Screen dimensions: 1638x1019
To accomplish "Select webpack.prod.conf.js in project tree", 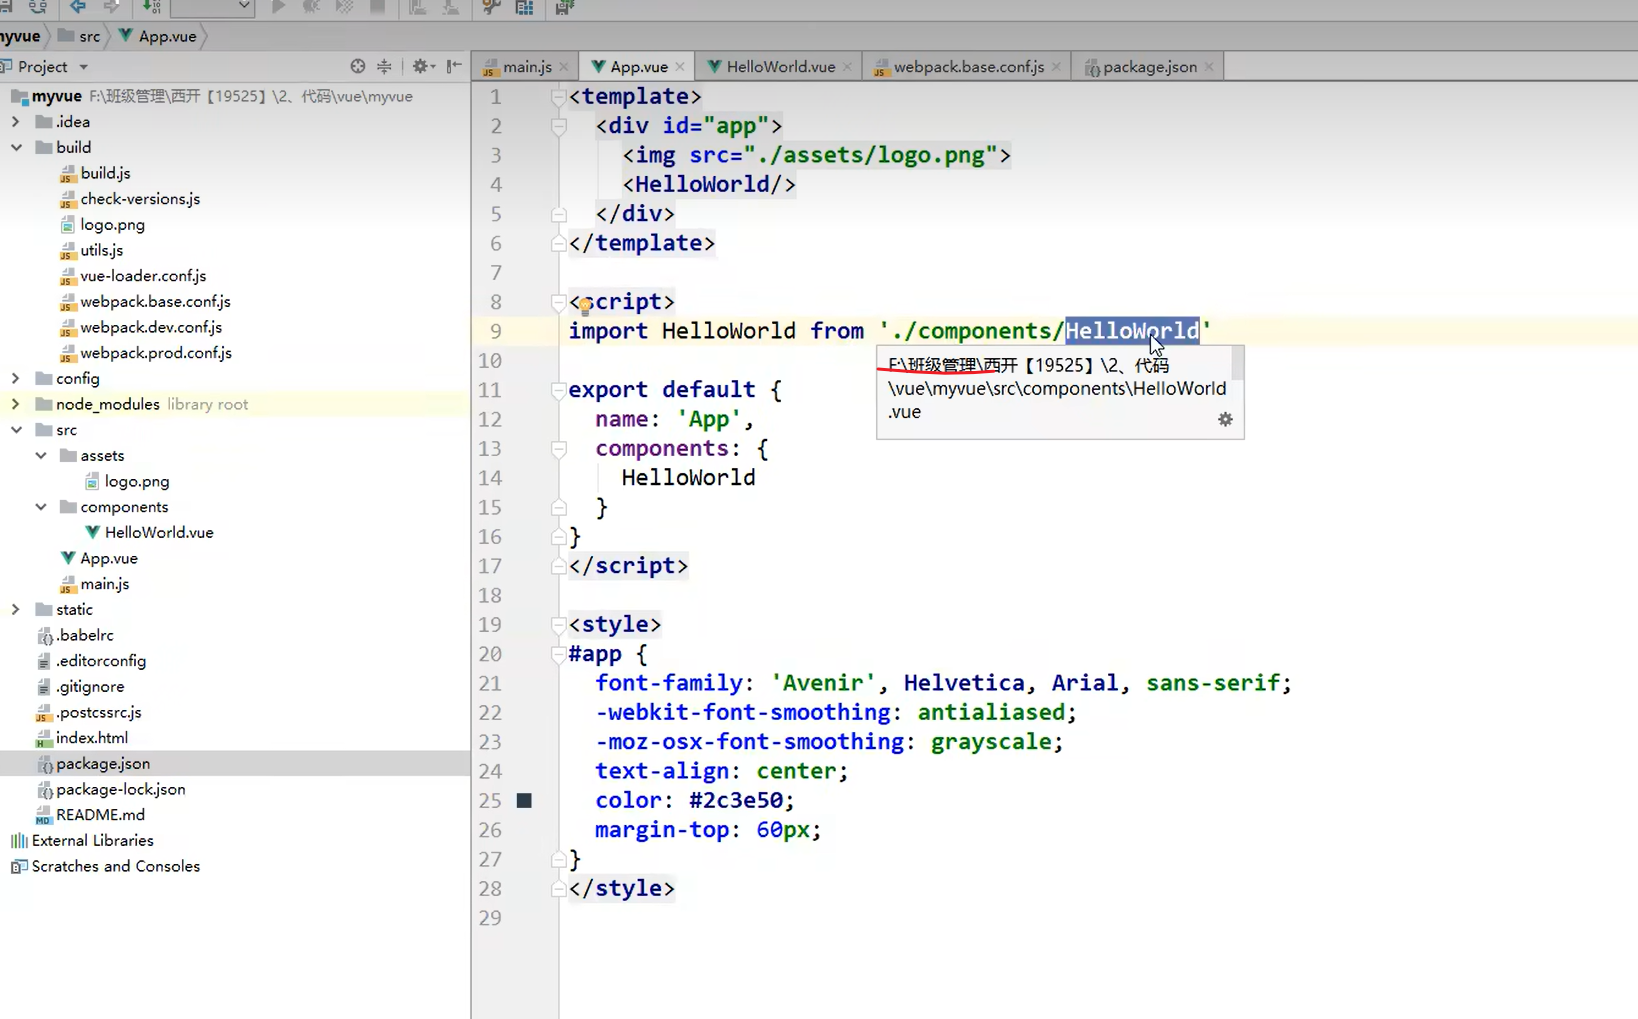I will pyautogui.click(x=156, y=353).
